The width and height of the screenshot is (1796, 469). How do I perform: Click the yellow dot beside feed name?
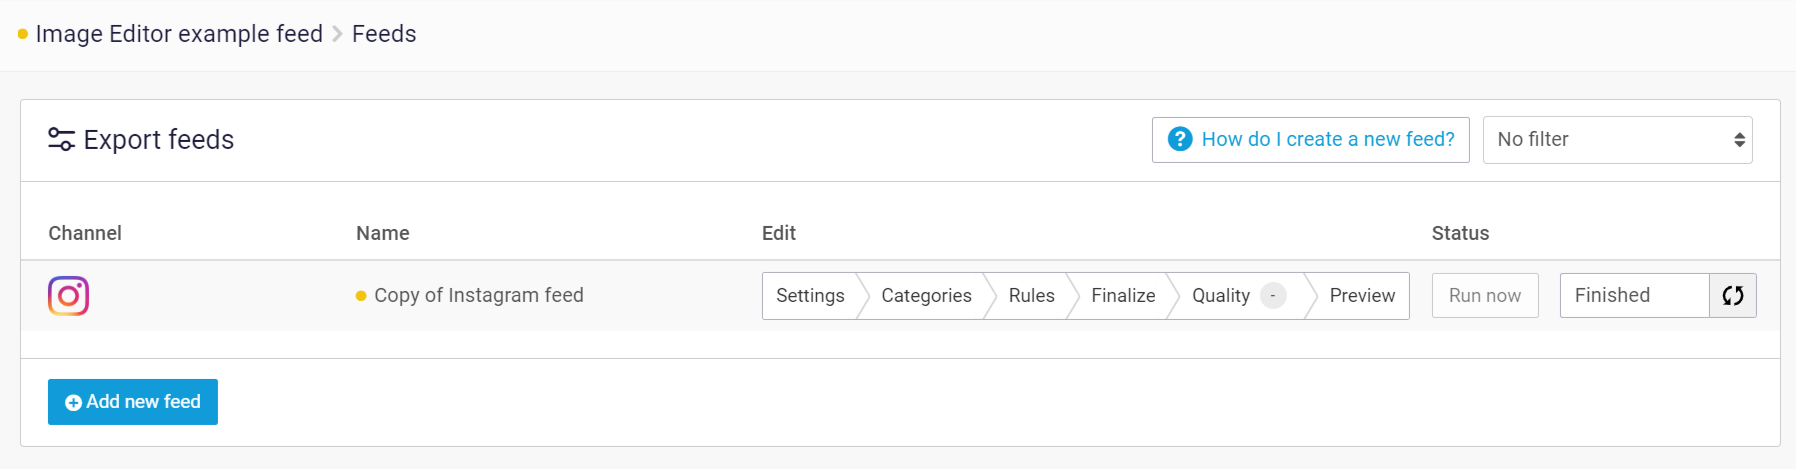pyautogui.click(x=361, y=296)
